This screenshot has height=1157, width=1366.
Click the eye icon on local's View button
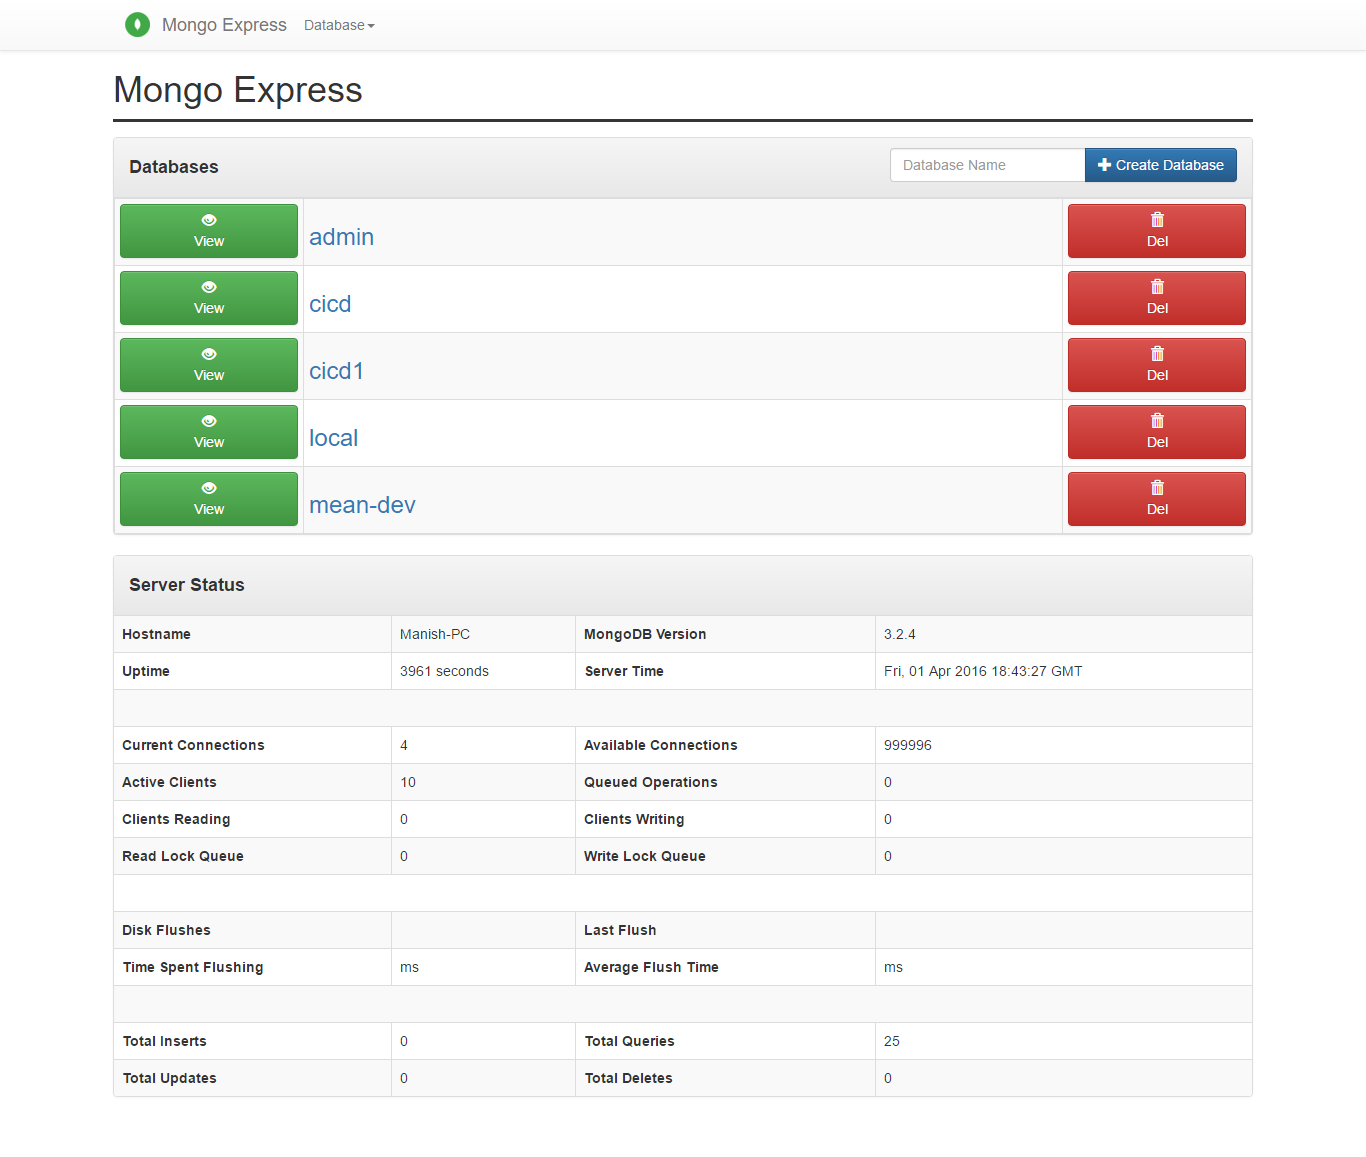(x=208, y=421)
